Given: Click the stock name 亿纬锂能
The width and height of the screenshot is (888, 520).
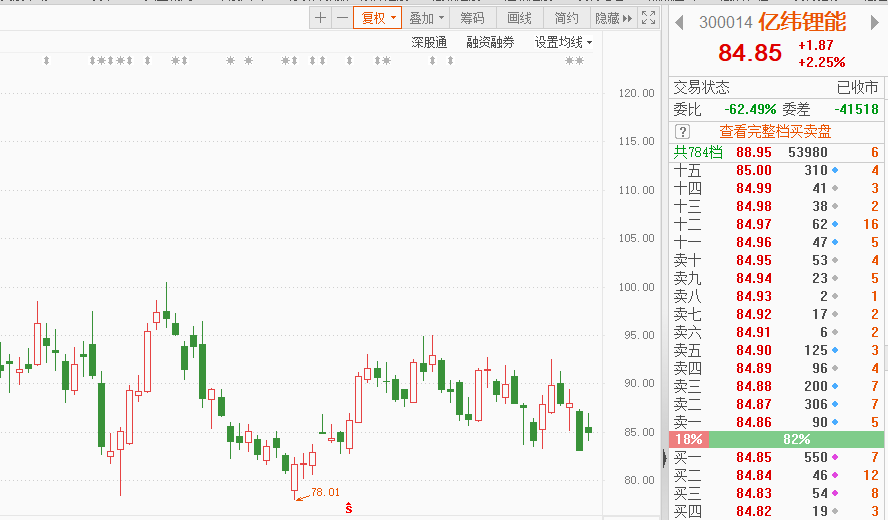Looking at the screenshot, I should coord(802,22).
